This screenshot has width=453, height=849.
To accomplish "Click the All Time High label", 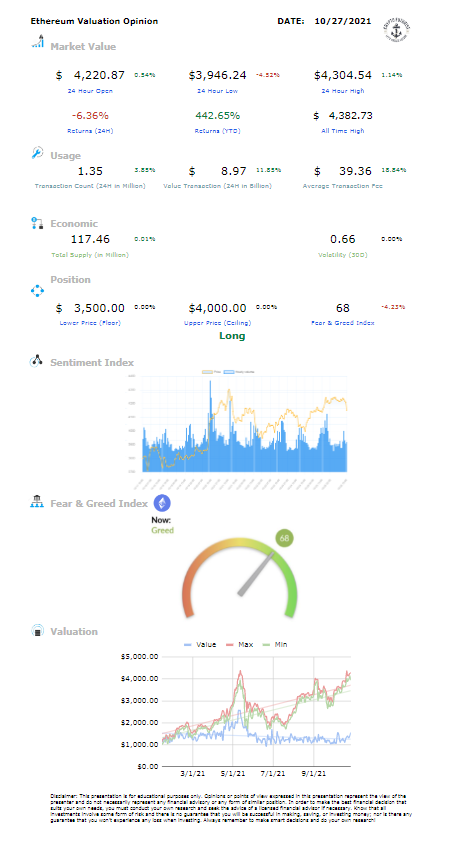I will [345, 130].
